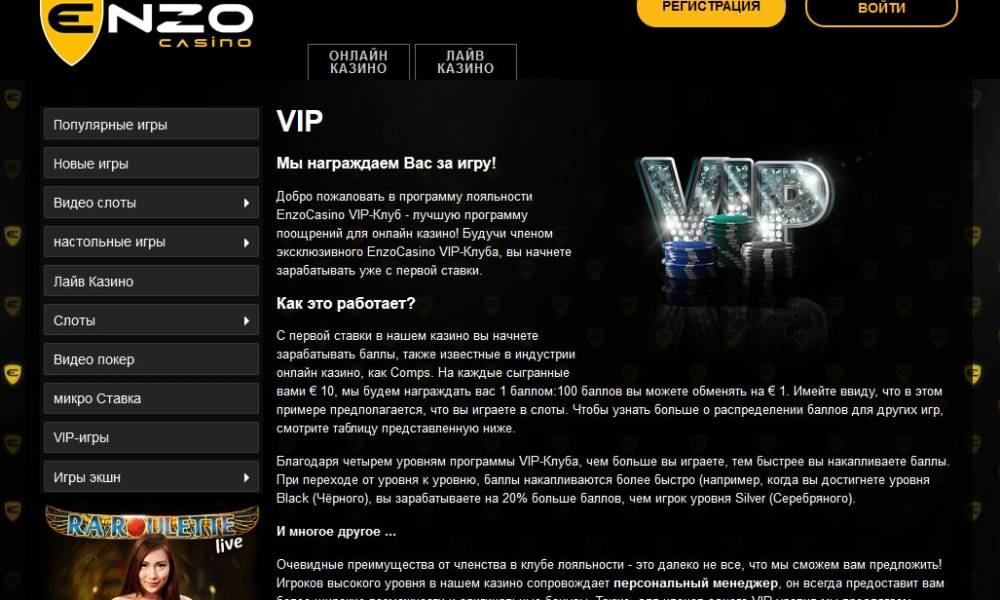Click the РЕГИСТРАЦИЯ button

tap(711, 10)
